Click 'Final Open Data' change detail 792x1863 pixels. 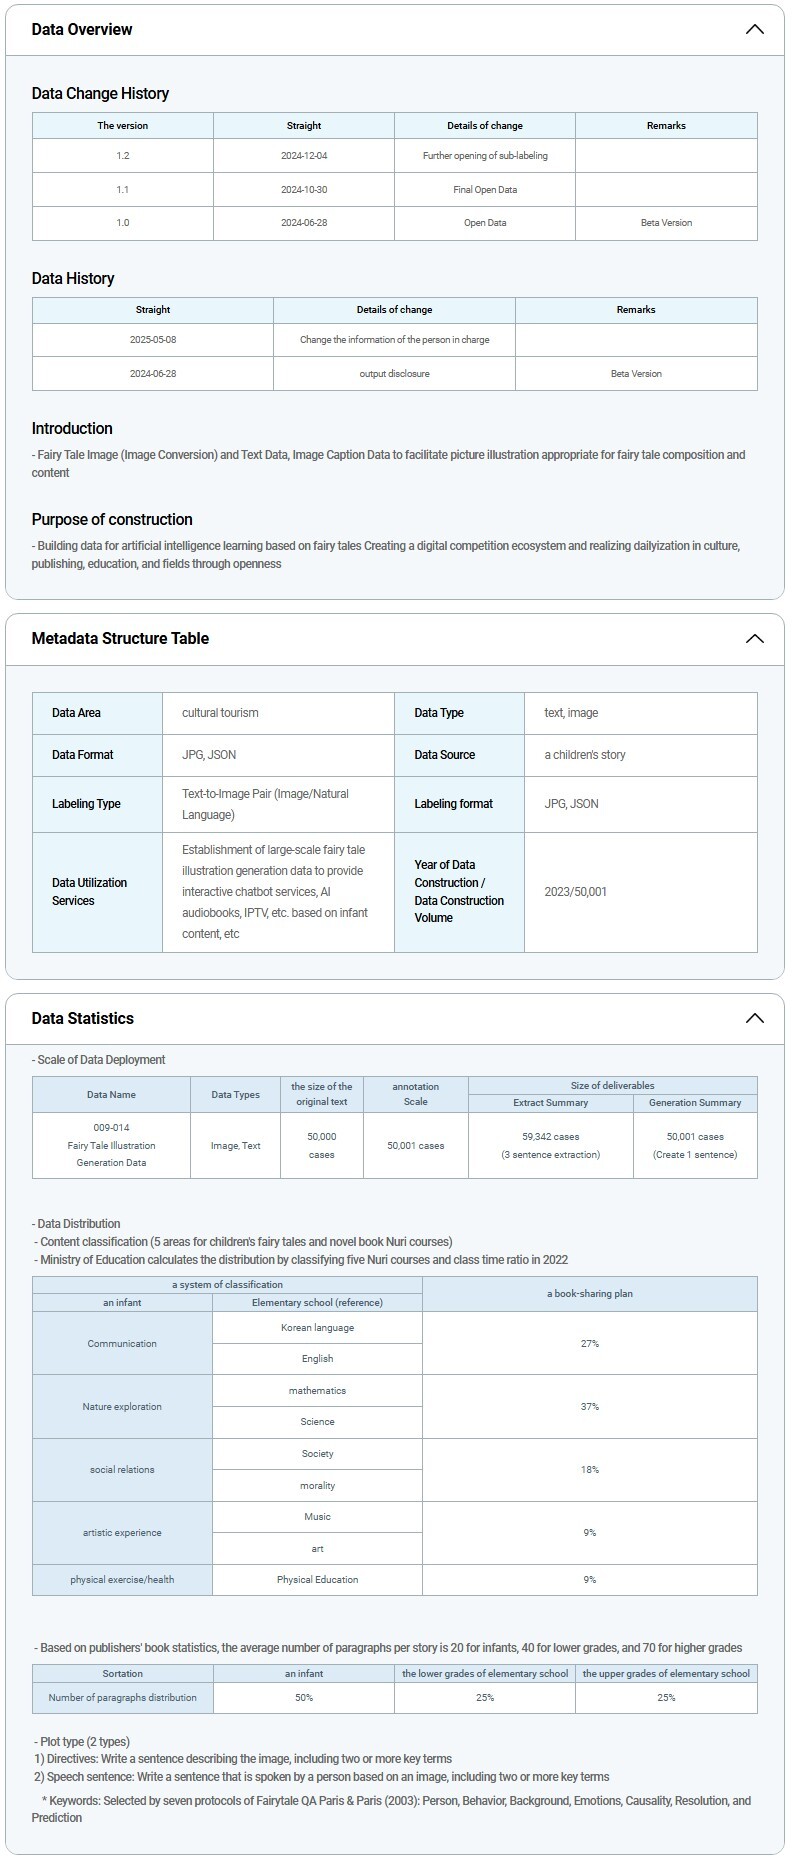[x=485, y=189]
